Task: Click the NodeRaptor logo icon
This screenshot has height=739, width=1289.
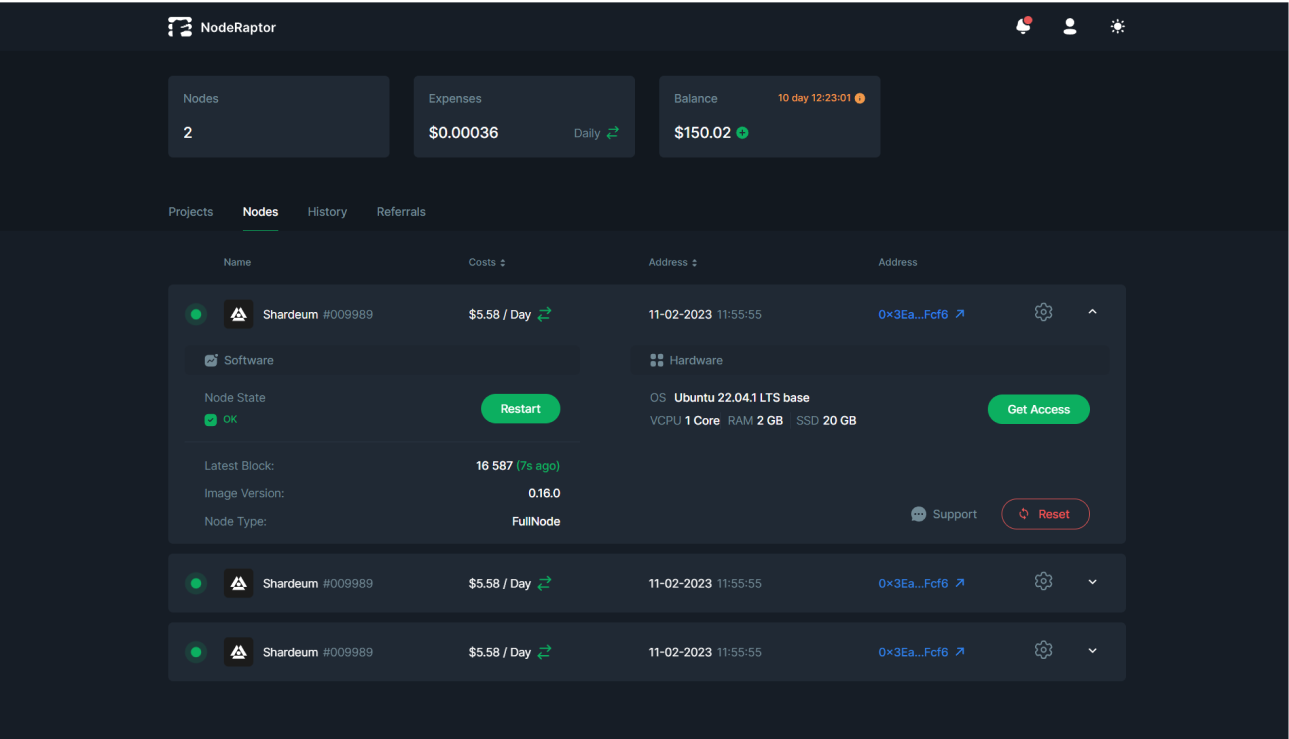Action: click(180, 27)
